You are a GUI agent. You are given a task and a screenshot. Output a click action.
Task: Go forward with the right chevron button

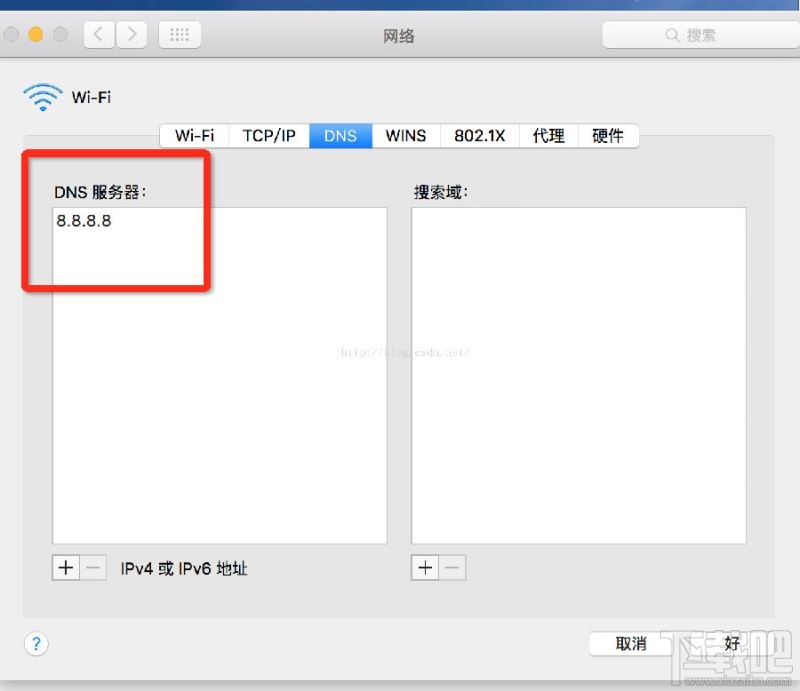click(x=132, y=35)
